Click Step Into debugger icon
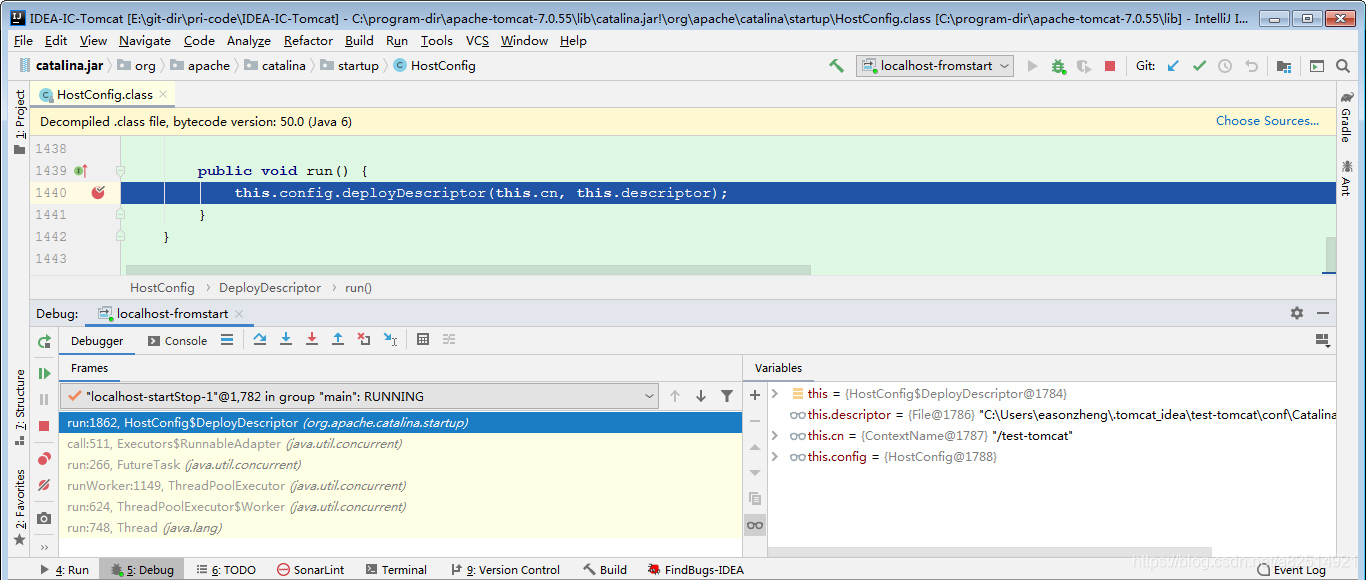The image size is (1366, 580). point(286,340)
